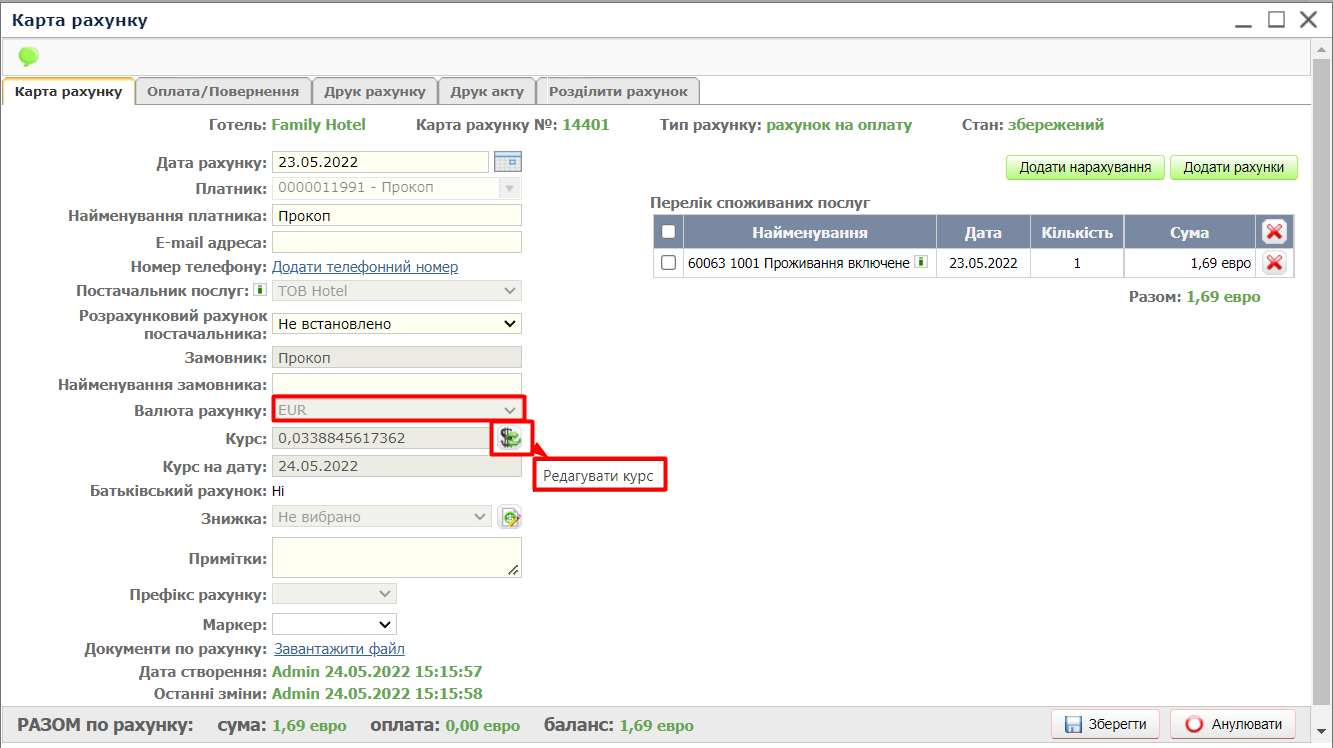Screen dimensions: 1333x748
Task: Click info icon next to Проживання включене
Action: click(920, 263)
